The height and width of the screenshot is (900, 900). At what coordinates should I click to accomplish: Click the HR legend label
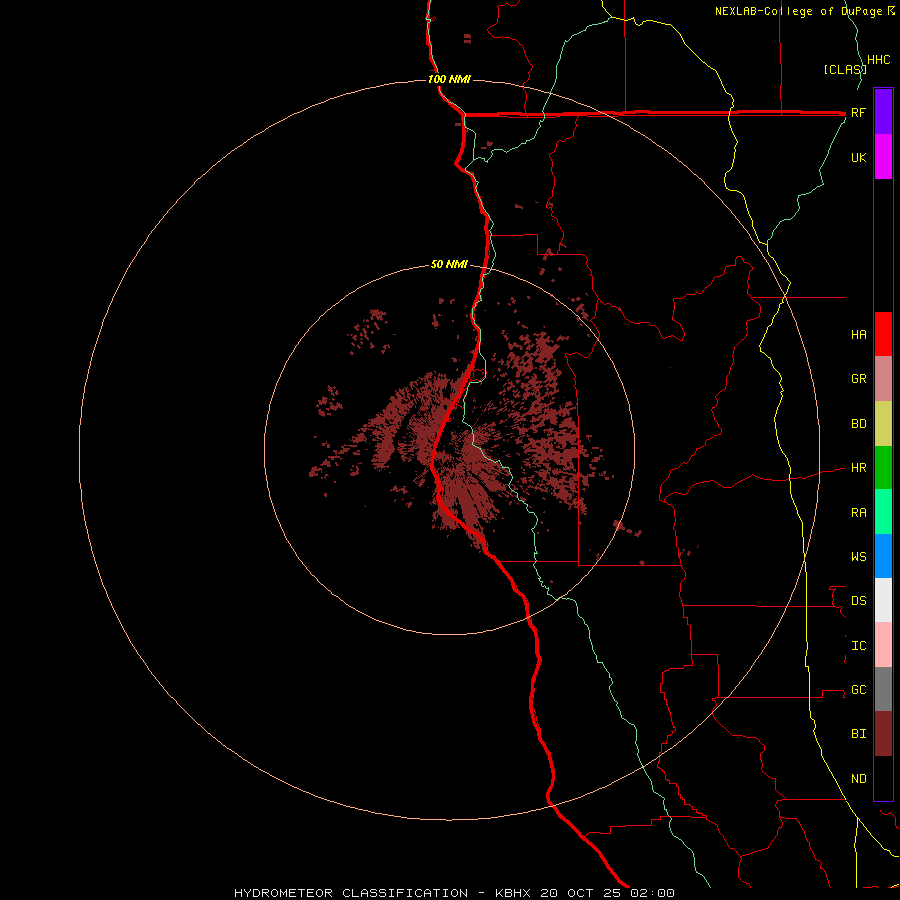(859, 468)
